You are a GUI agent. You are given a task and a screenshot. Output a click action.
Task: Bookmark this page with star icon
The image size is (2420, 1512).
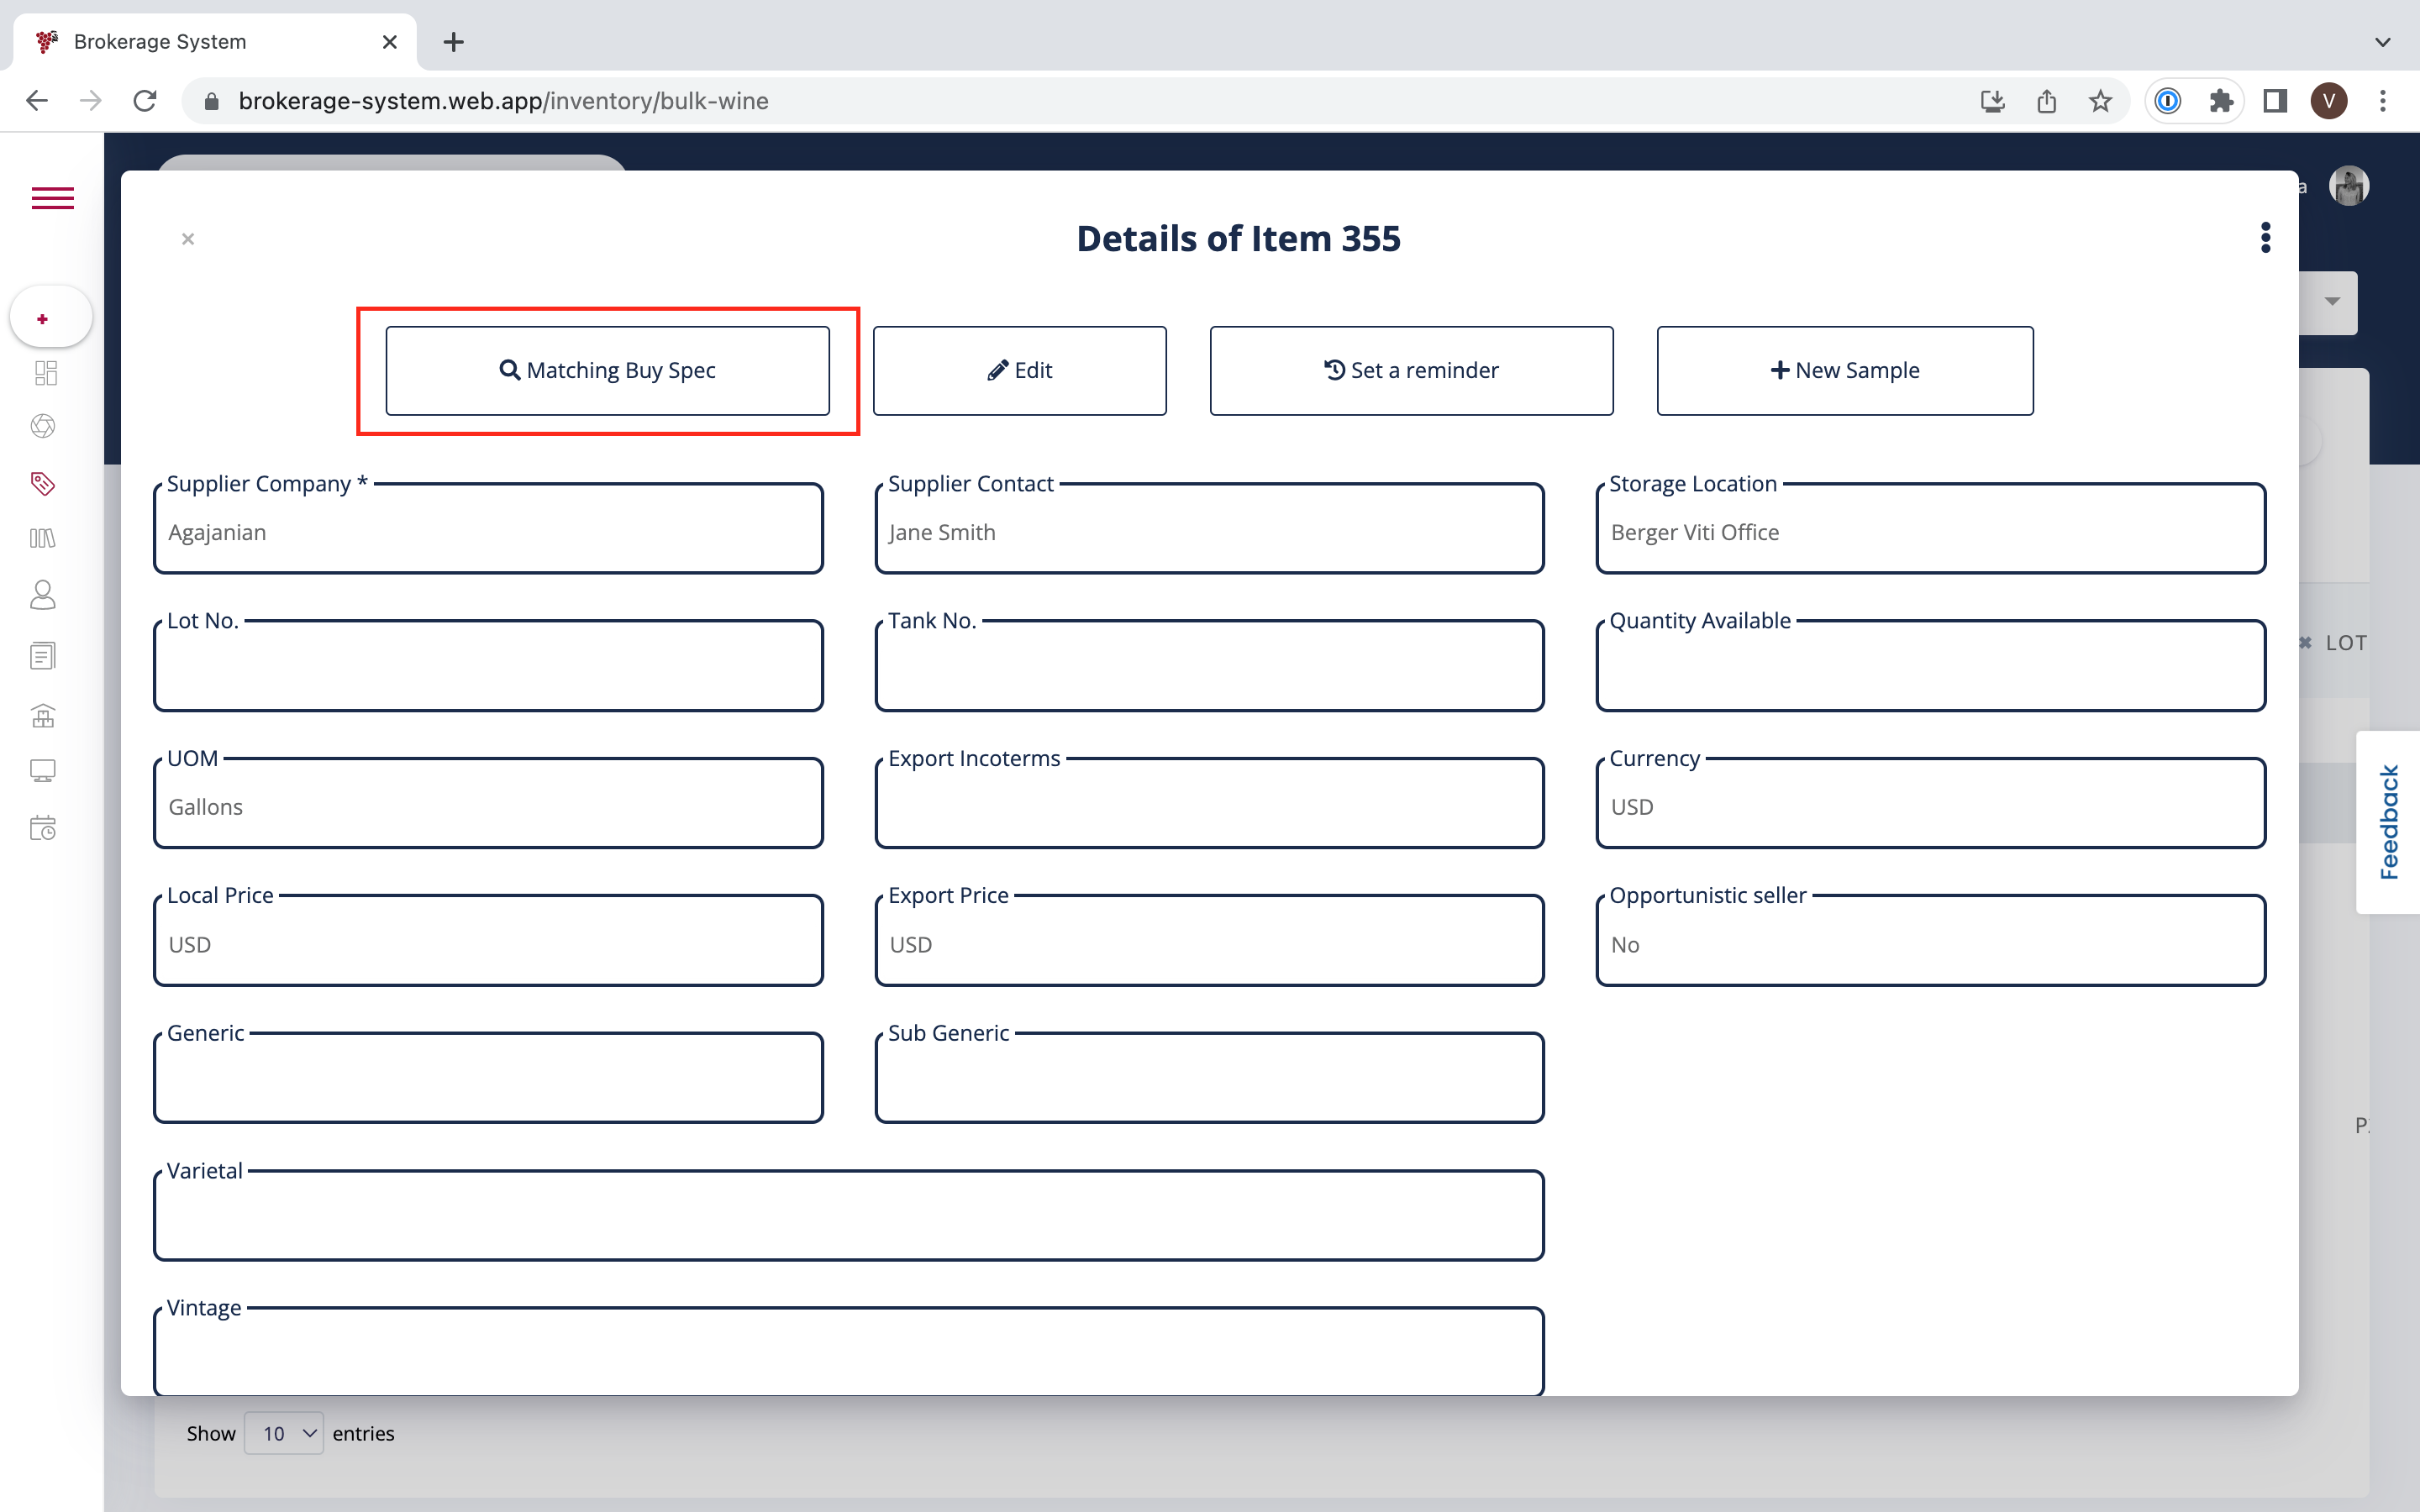click(2100, 101)
